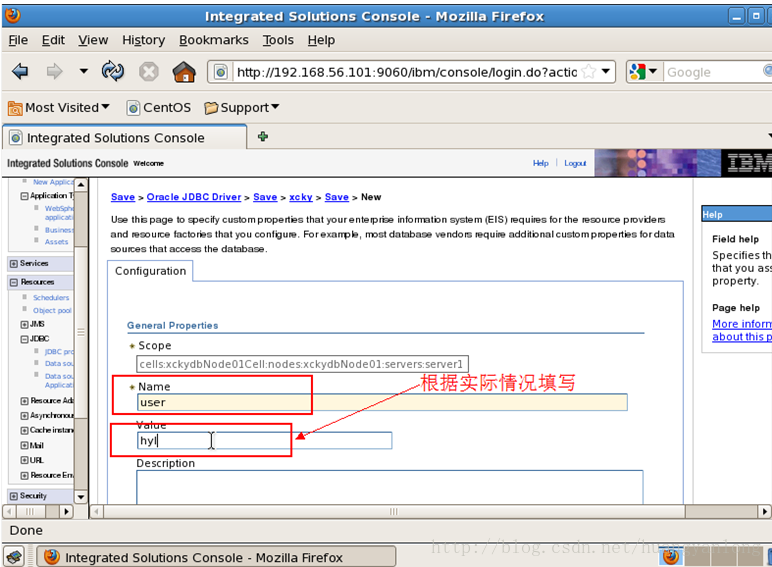This screenshot has height=567, width=772.
Task: Click the Reload page icon
Action: (x=113, y=71)
